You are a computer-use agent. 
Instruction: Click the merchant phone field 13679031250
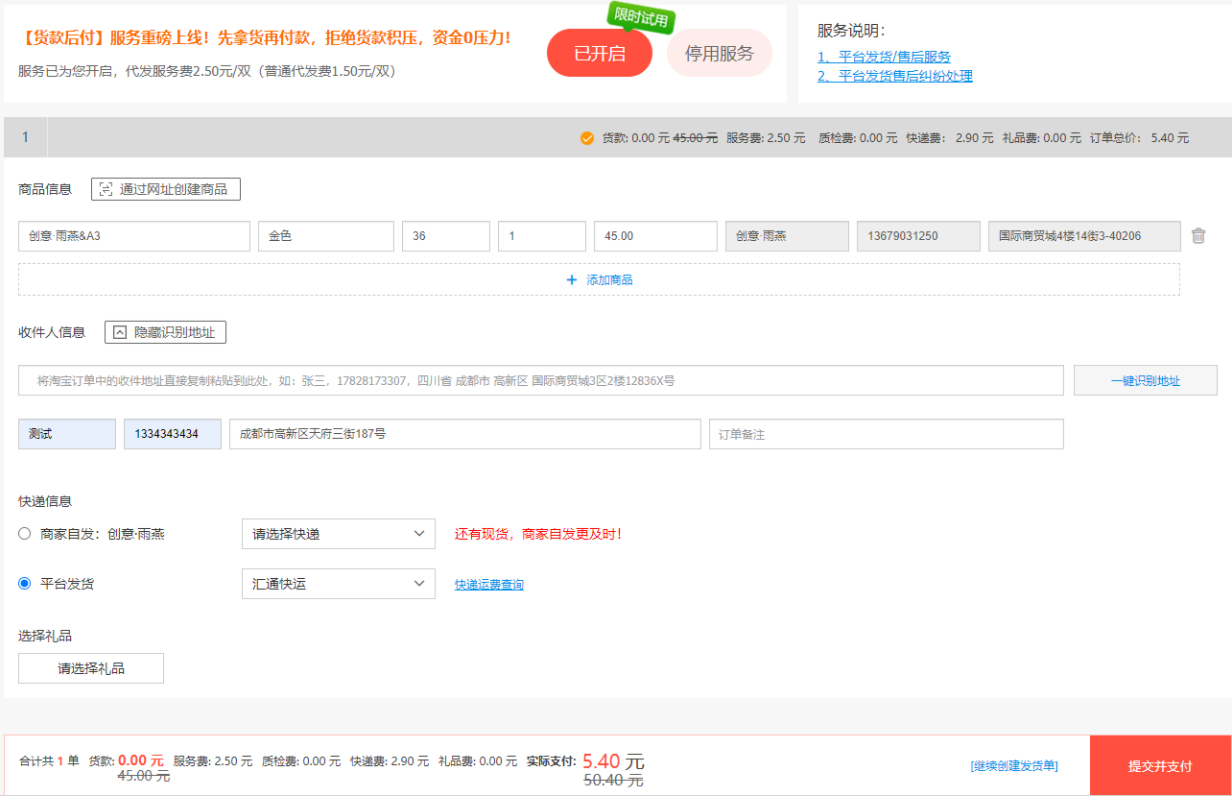pos(919,236)
